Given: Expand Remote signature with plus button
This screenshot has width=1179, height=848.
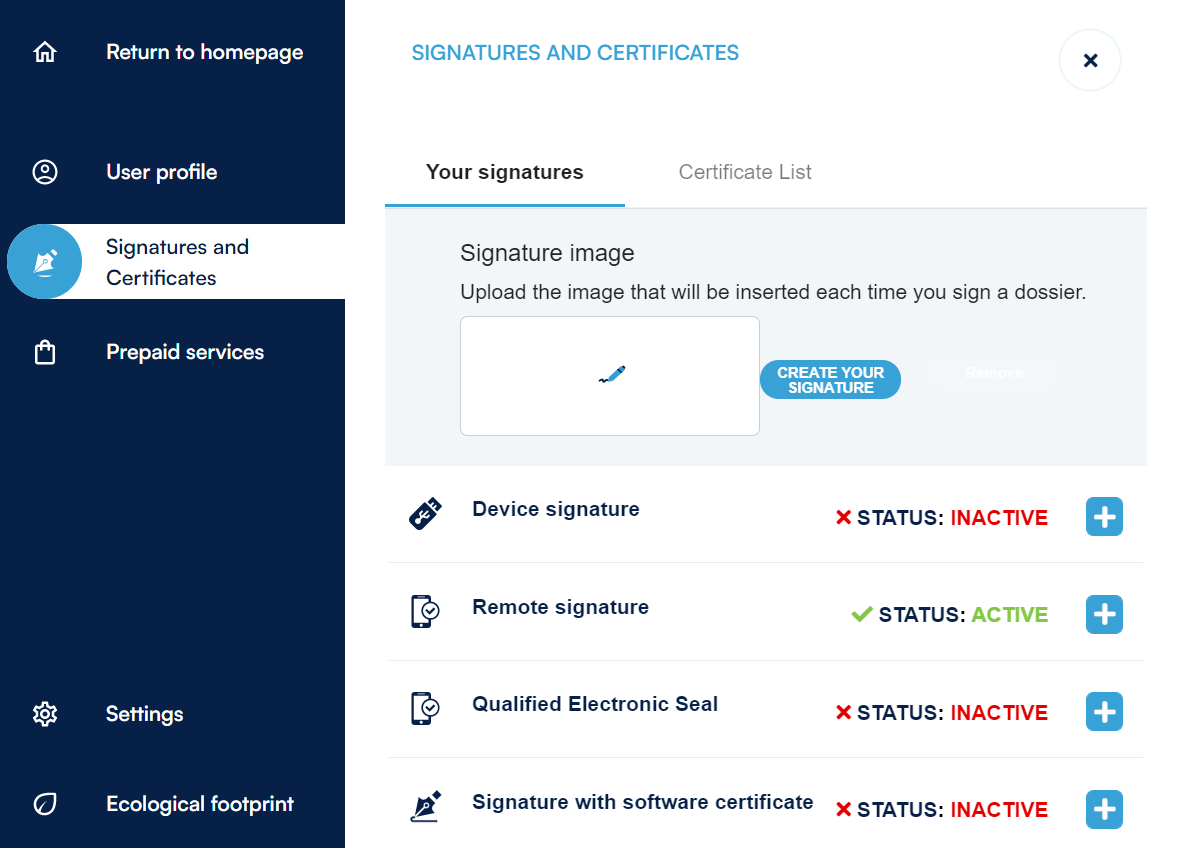Looking at the screenshot, I should 1104,614.
